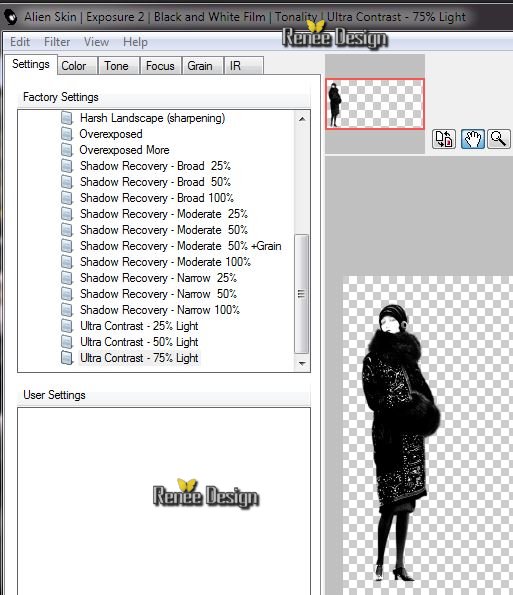Viewport: 513px width, 595px height.
Task: Click the Overexposed preset file icon
Action: (67, 134)
